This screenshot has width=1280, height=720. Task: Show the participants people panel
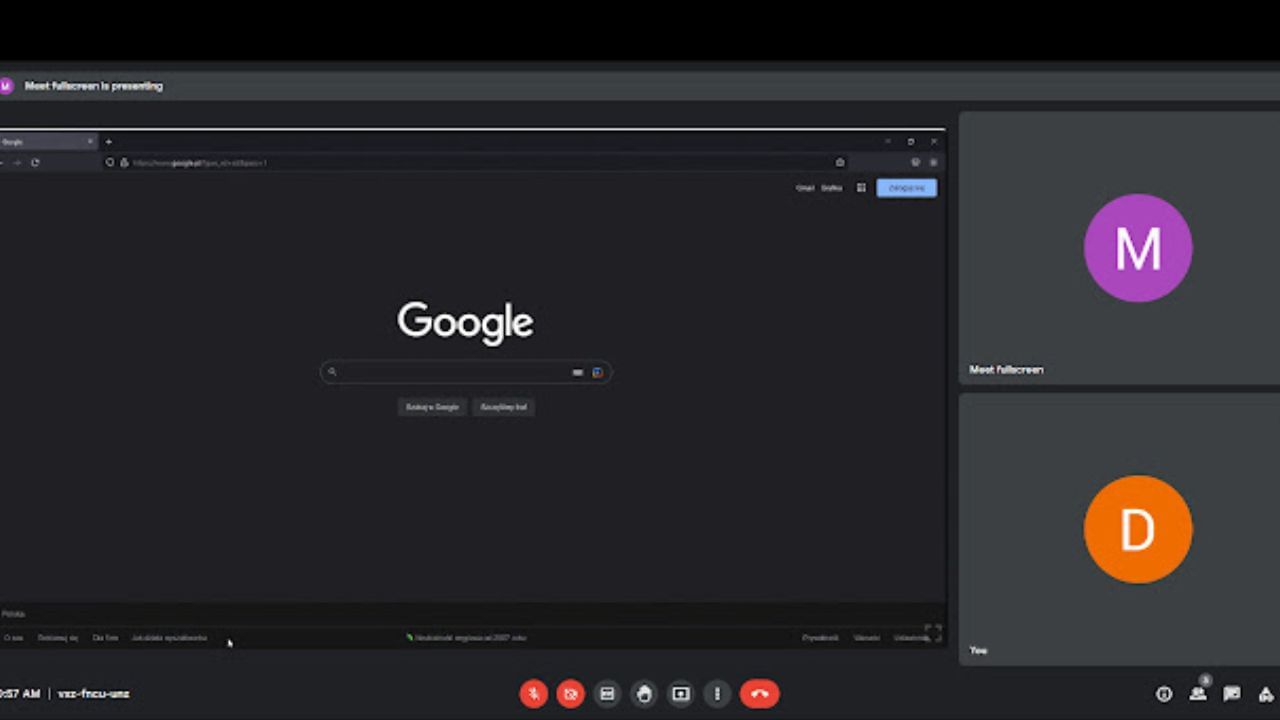tap(1198, 693)
